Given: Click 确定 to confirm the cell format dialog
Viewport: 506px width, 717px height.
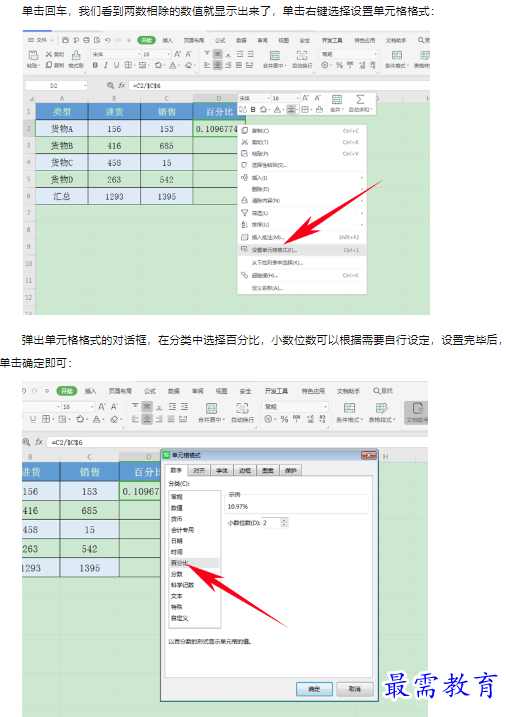Looking at the screenshot, I should pyautogui.click(x=314, y=689).
